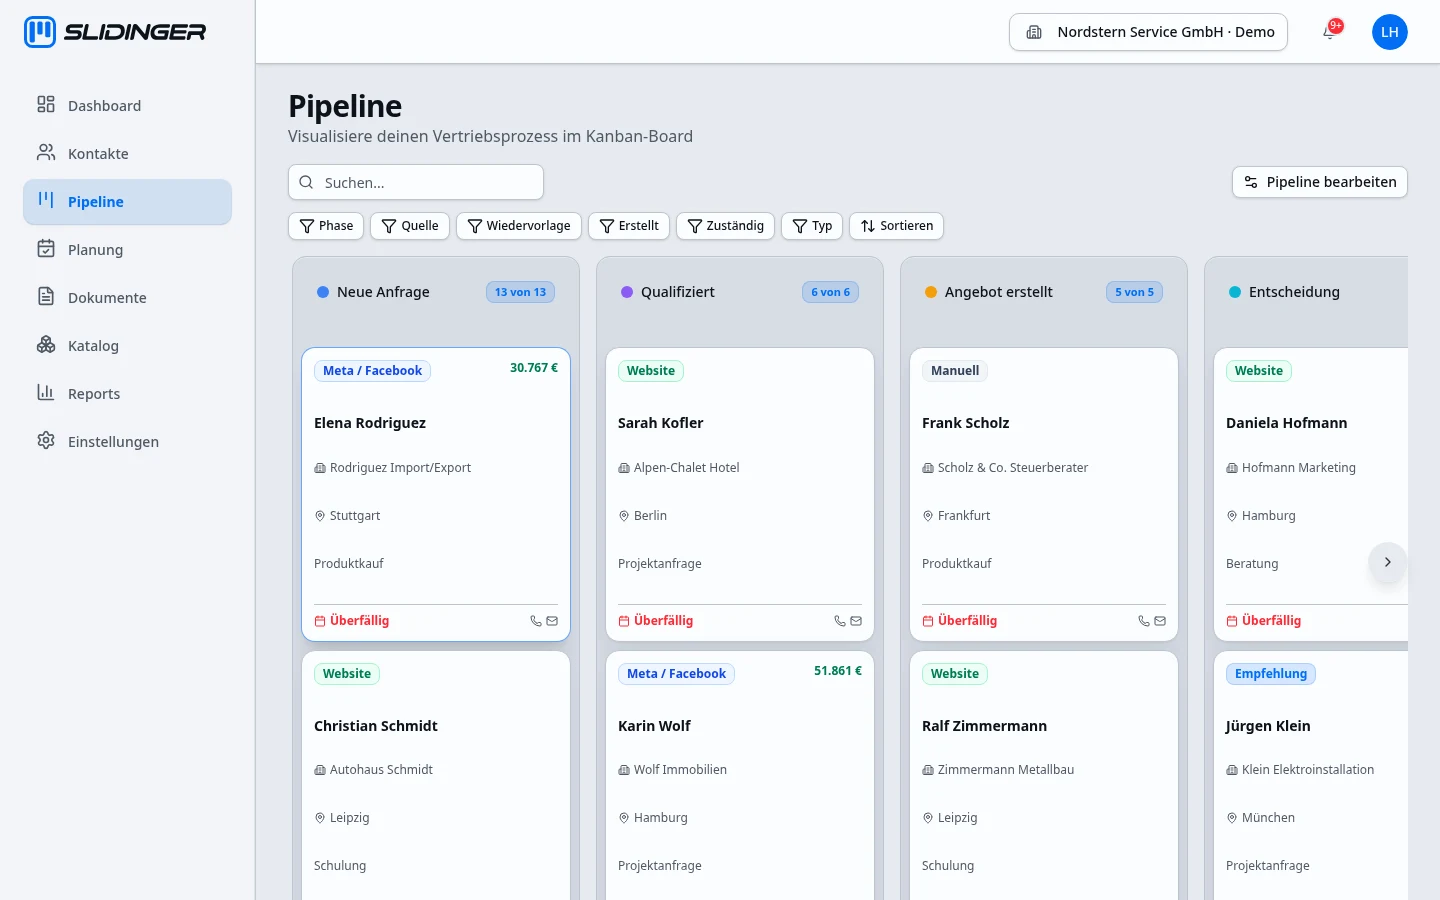
Task: Click the location pin next to Frankfurt
Action: click(x=928, y=516)
